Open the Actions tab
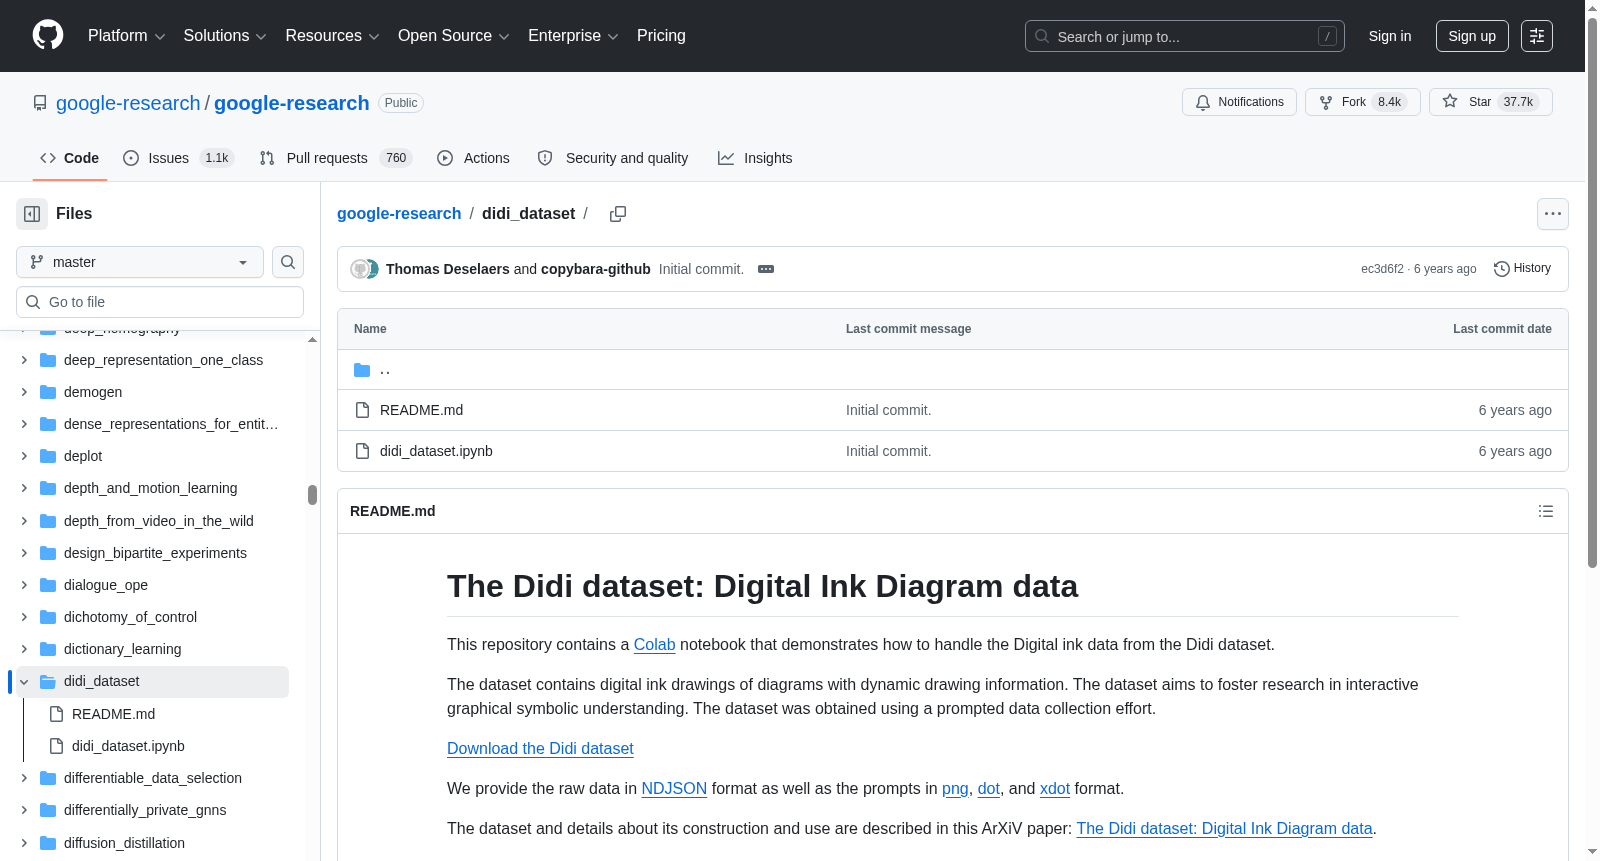Image resolution: width=1600 pixels, height=861 pixels. tap(473, 158)
